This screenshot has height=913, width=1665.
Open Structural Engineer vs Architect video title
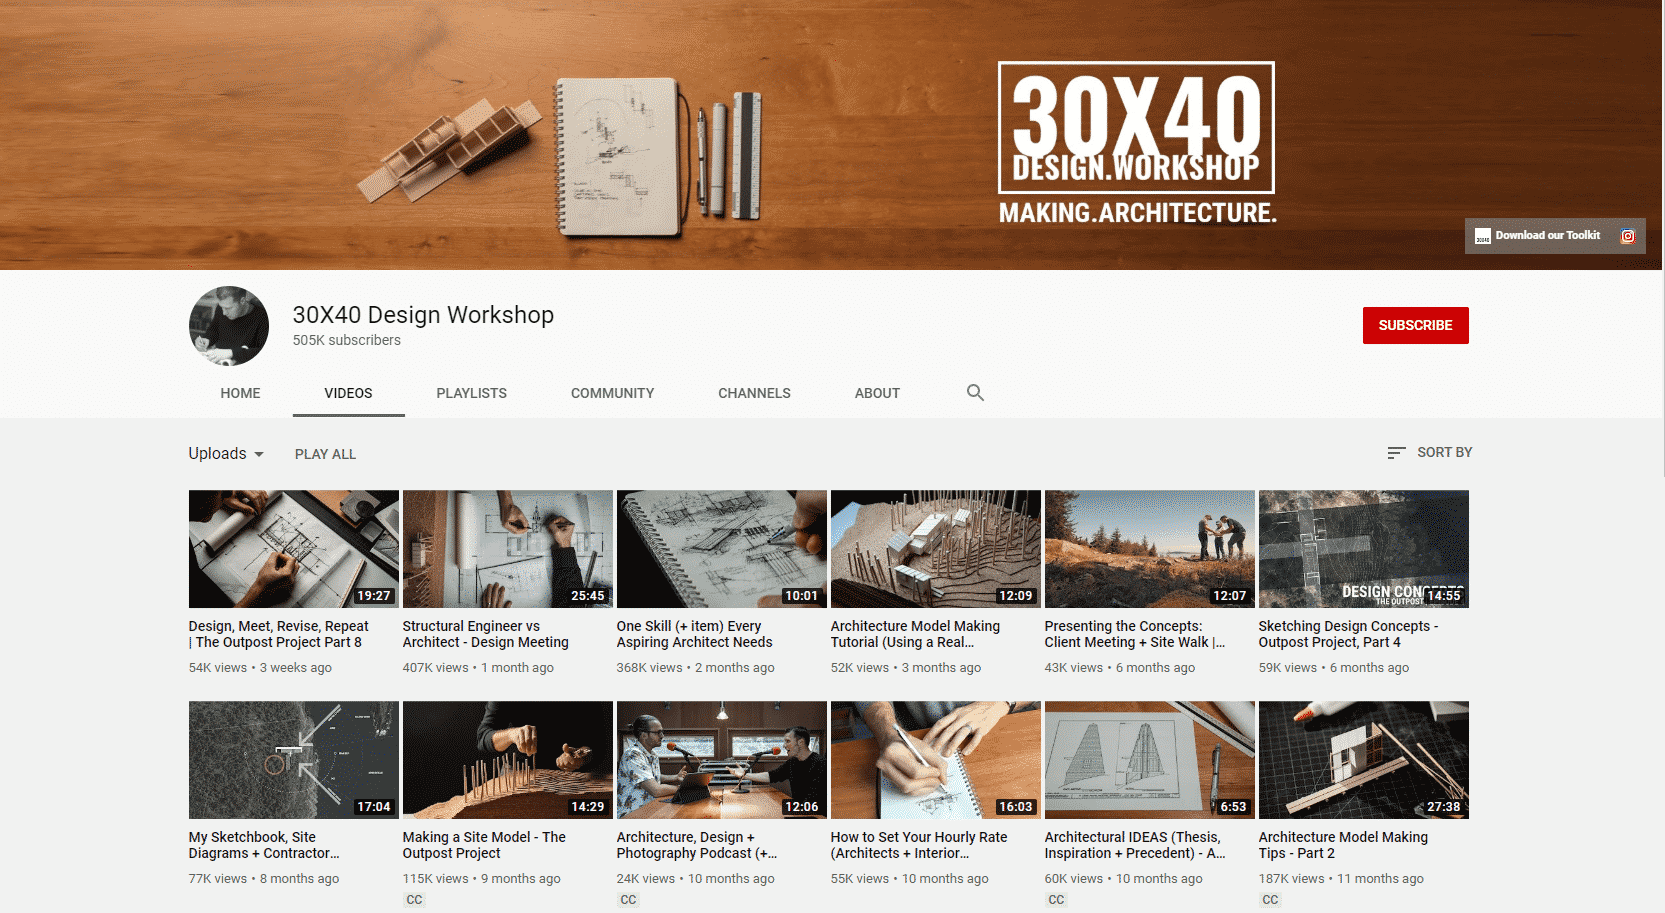485,634
